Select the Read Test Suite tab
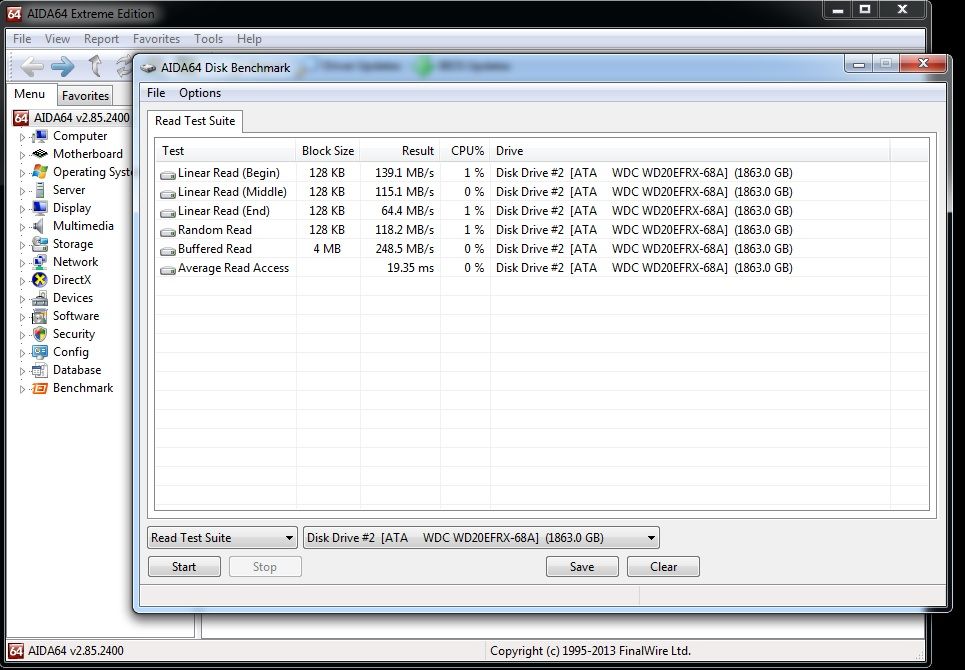The height and width of the screenshot is (670, 965). click(x=195, y=121)
